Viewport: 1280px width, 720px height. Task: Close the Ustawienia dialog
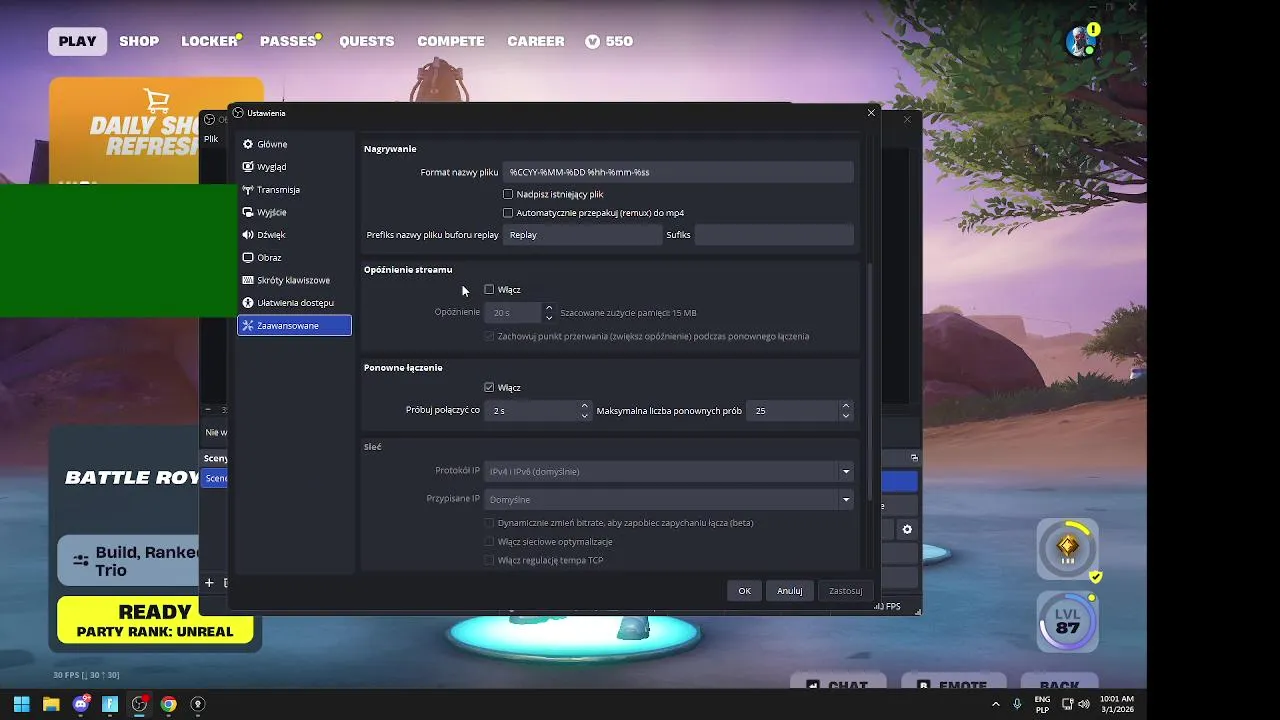point(871,113)
